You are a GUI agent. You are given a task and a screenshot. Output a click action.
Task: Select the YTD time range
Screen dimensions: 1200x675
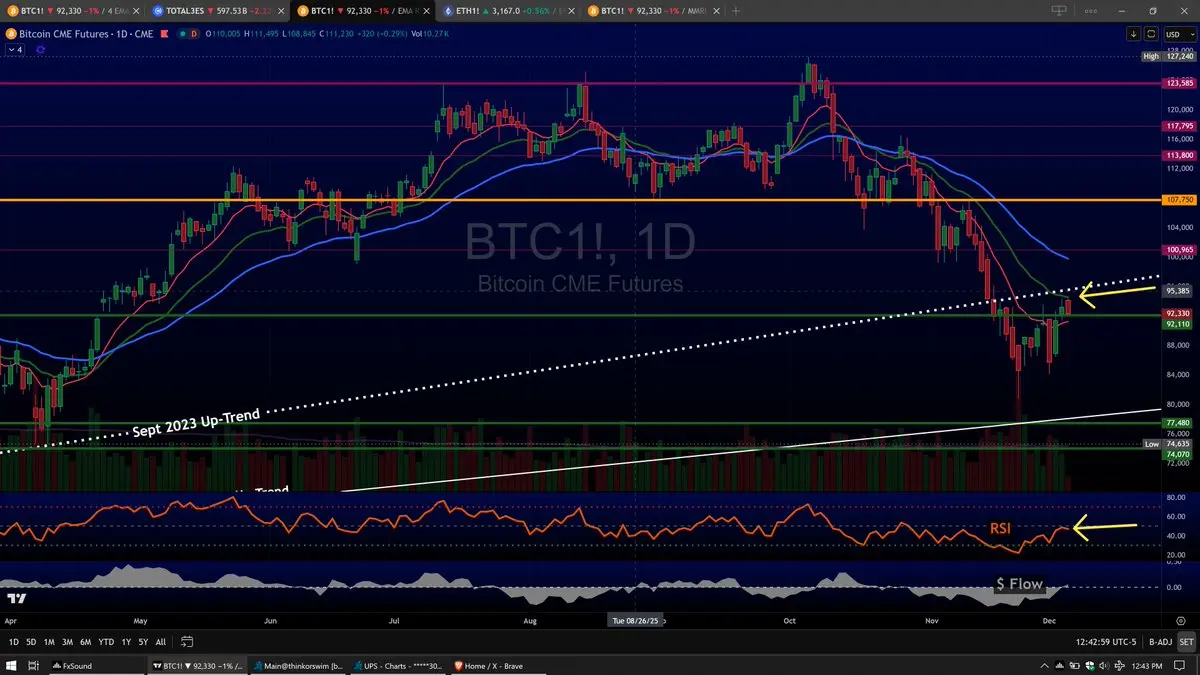[105, 642]
